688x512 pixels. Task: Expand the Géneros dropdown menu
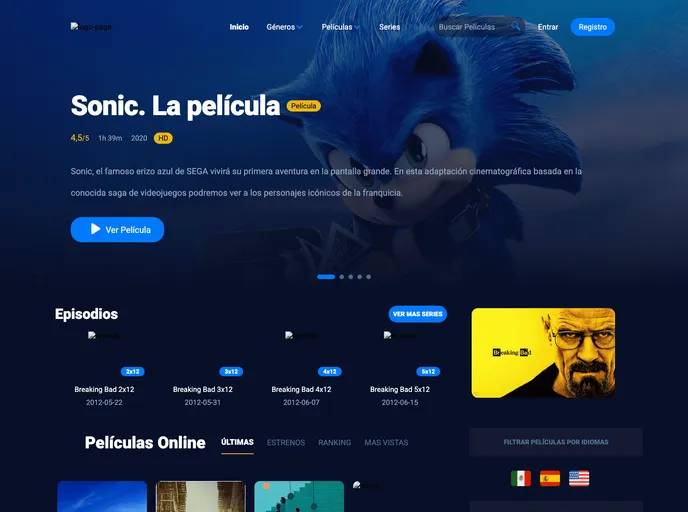click(x=284, y=27)
